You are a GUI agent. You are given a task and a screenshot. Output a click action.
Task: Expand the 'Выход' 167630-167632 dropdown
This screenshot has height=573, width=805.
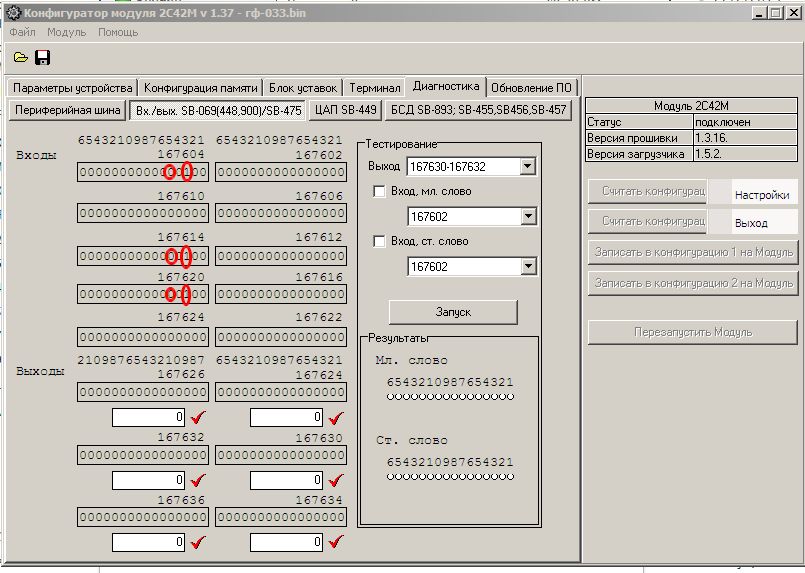click(527, 166)
